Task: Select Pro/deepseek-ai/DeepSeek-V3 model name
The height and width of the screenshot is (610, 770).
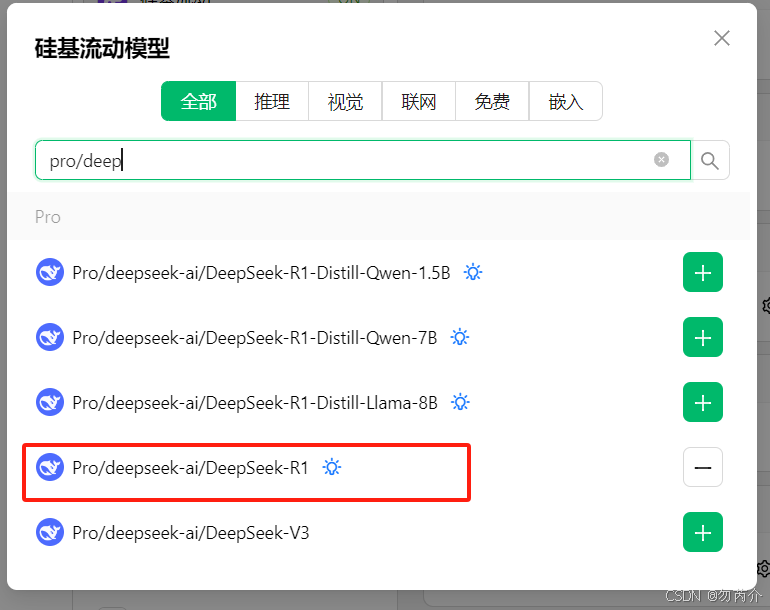Action: click(x=191, y=533)
